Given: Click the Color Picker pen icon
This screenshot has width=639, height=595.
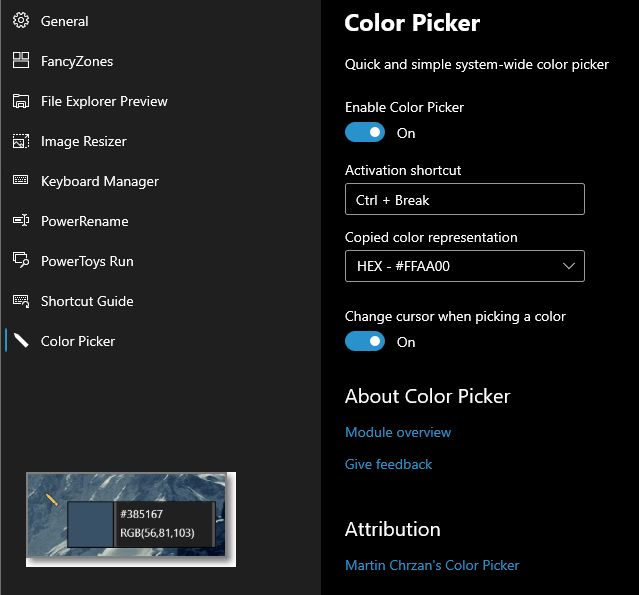Looking at the screenshot, I should pyautogui.click(x=21, y=341).
